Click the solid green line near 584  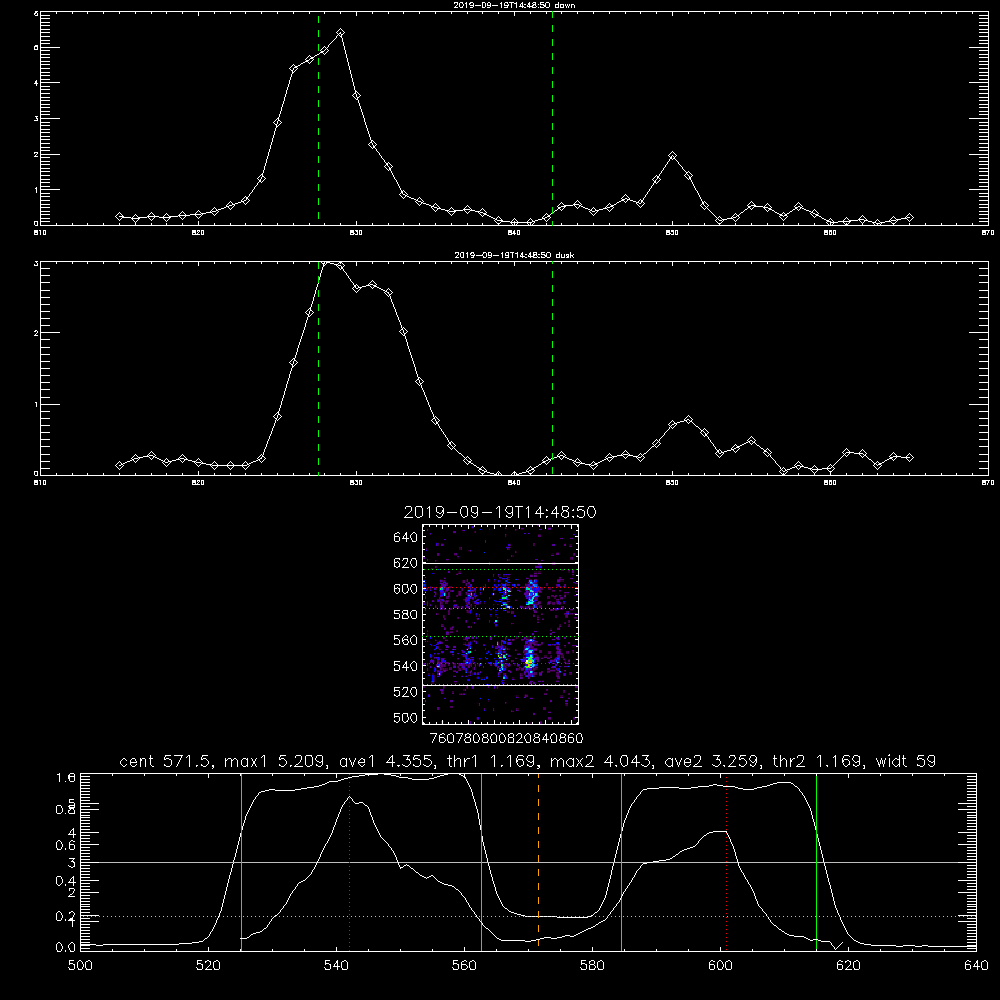(x=621, y=861)
